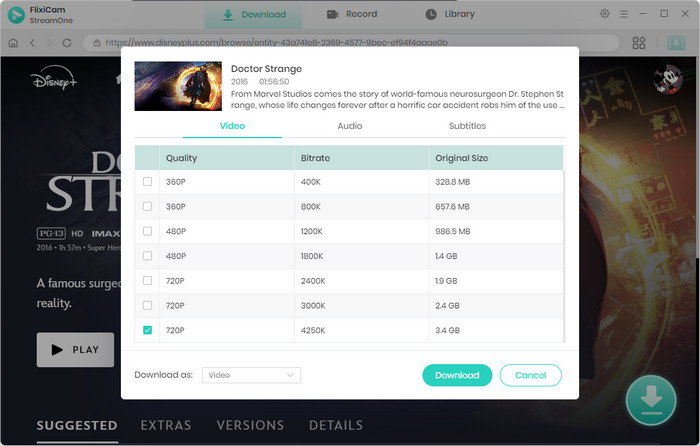Open the SUGGESTED section tab
700x446 pixels.
click(77, 425)
